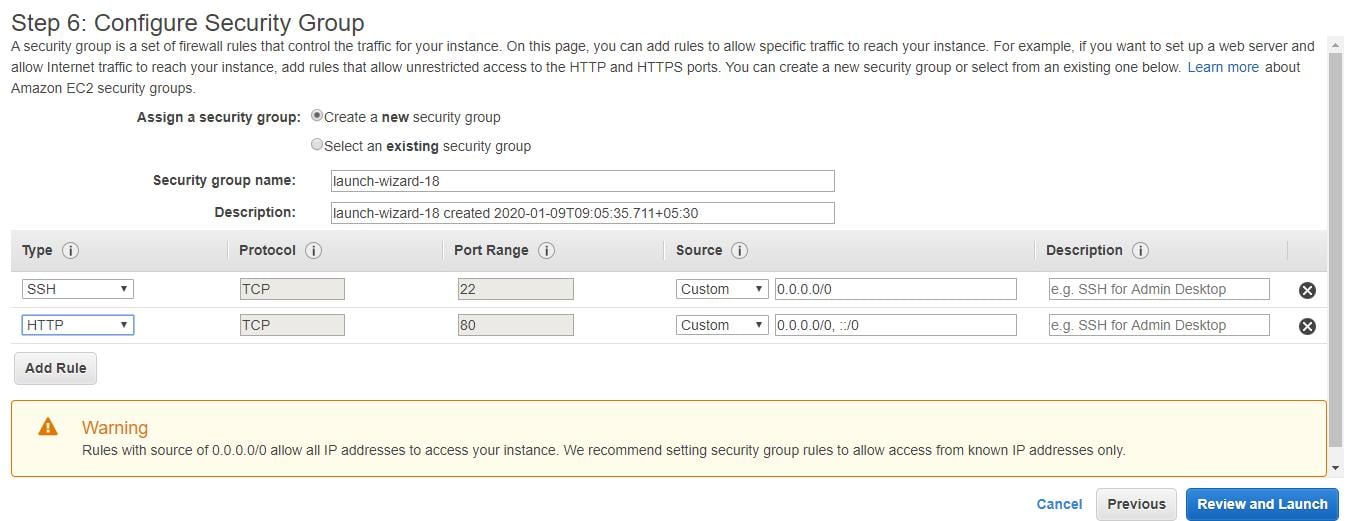Click port range 80 field
This screenshot has height=521, width=1347.
(515, 325)
